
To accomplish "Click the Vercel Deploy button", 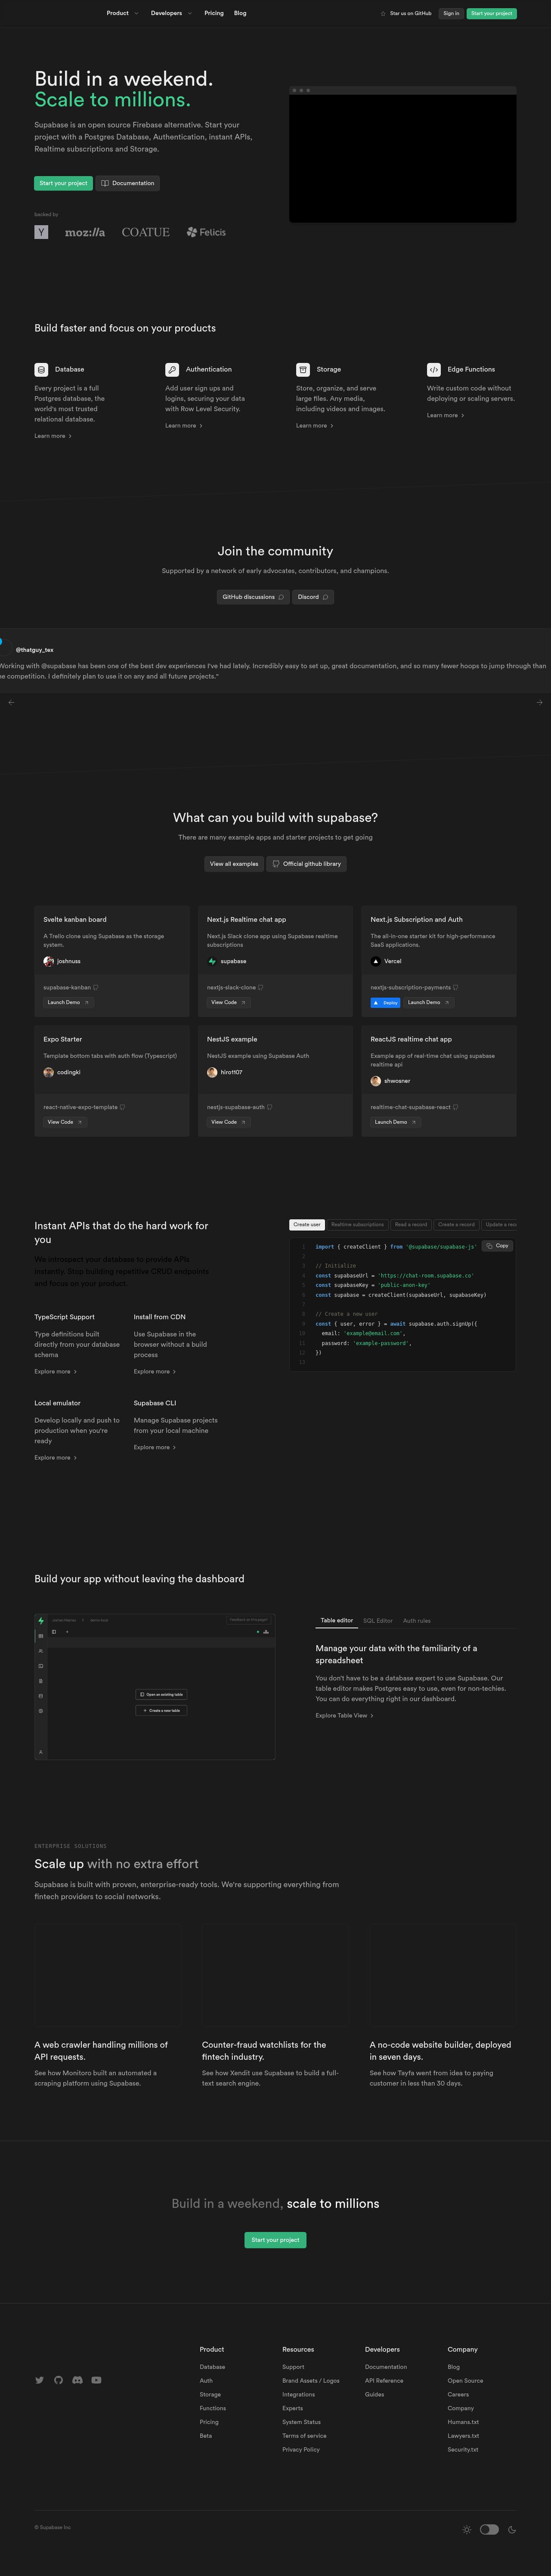I will (x=385, y=1002).
